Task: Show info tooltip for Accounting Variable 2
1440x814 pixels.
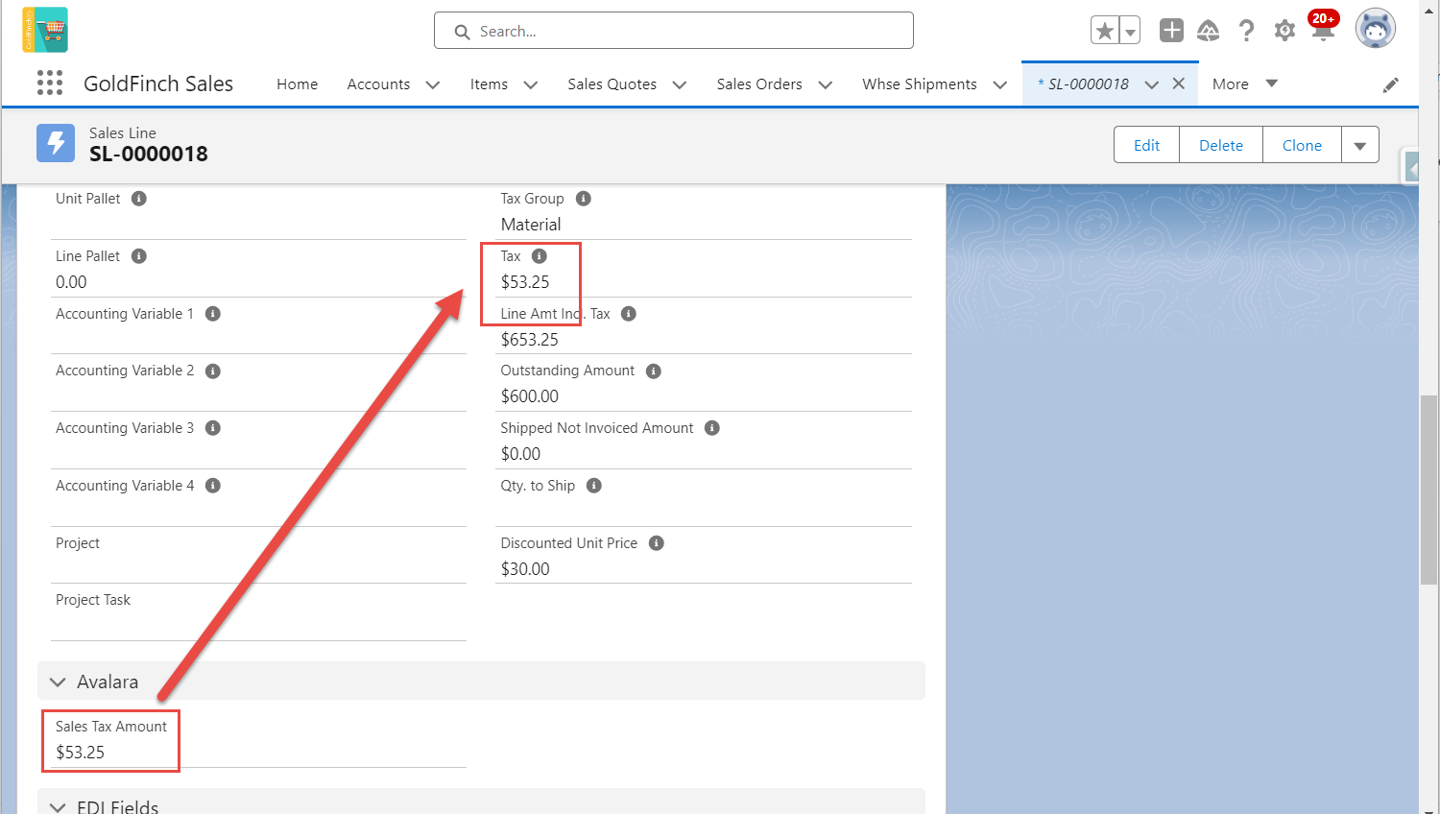Action: [x=212, y=371]
